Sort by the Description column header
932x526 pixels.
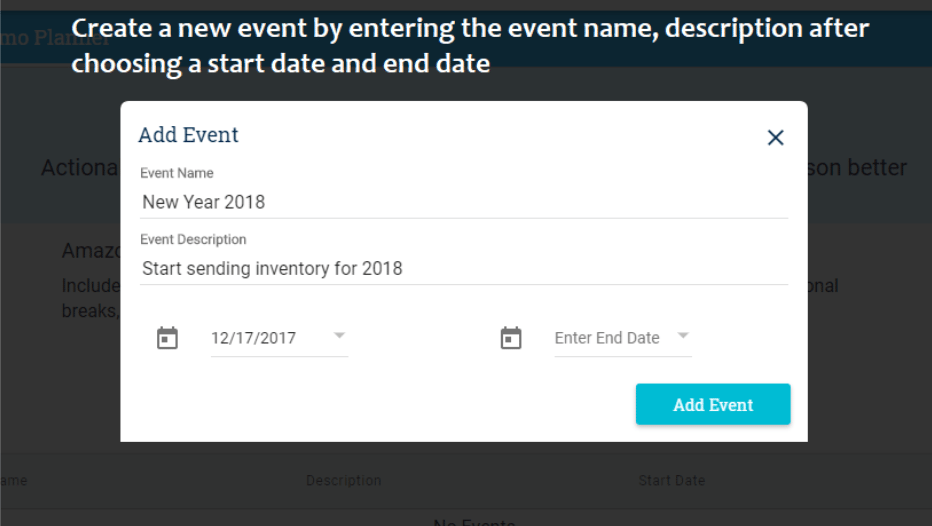pos(344,480)
